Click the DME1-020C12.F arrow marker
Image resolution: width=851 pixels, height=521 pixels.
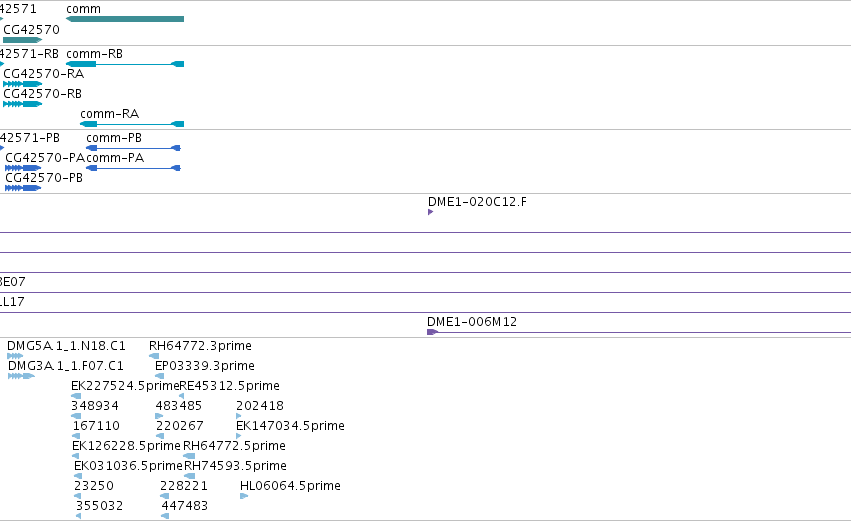[x=430, y=212]
